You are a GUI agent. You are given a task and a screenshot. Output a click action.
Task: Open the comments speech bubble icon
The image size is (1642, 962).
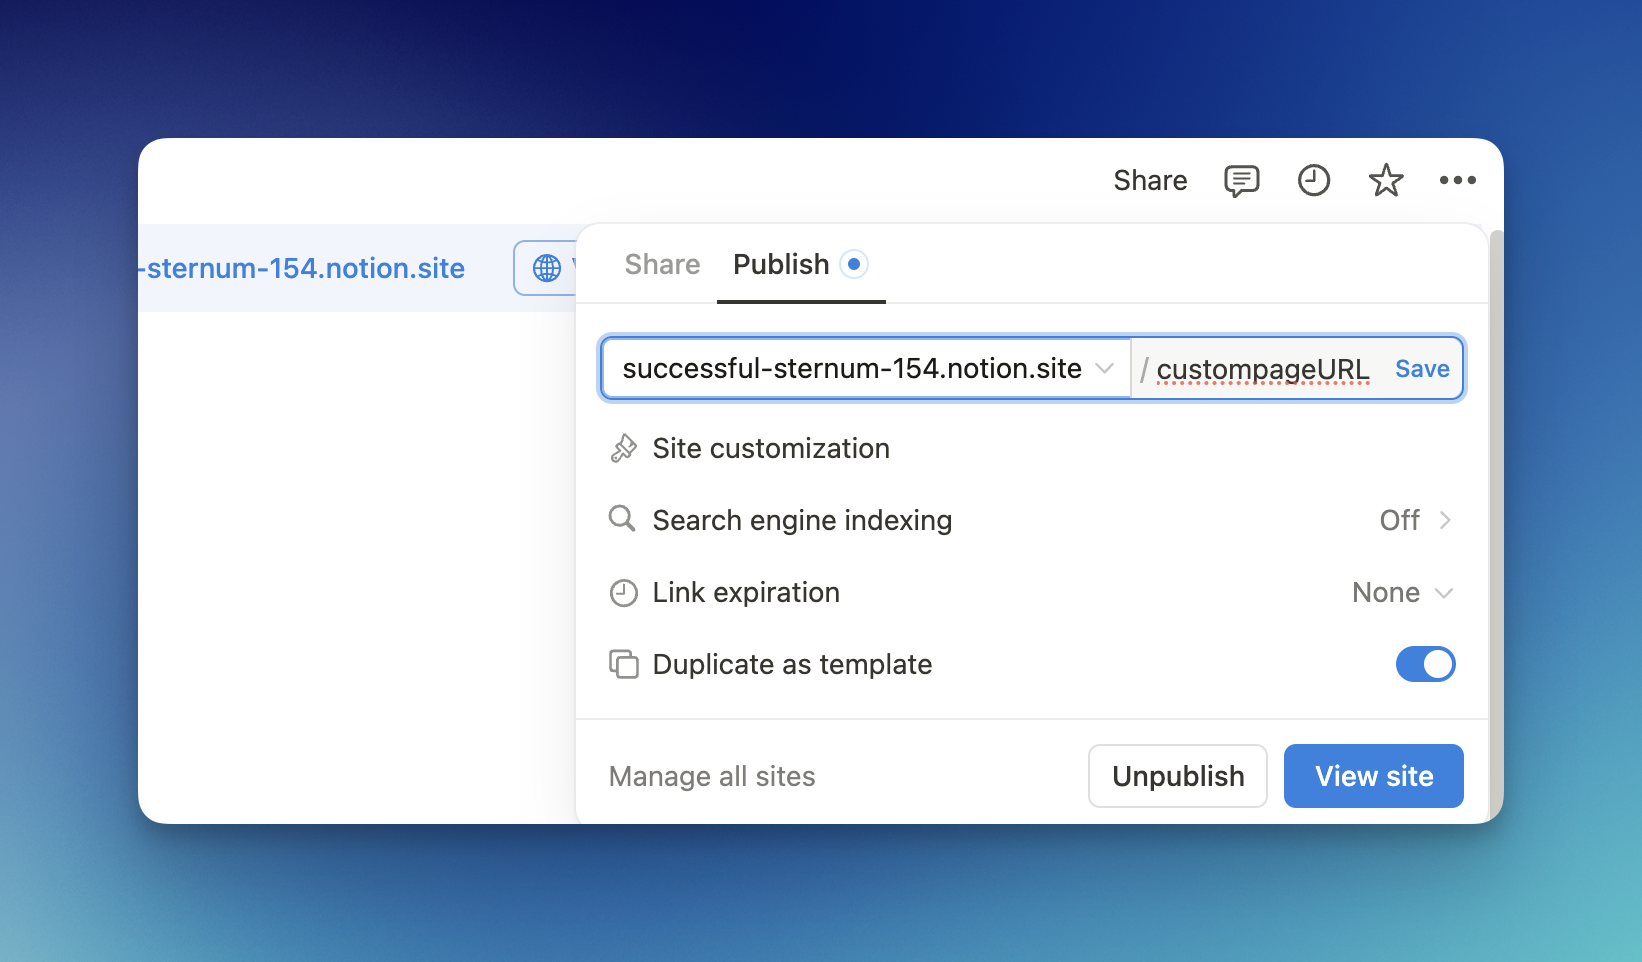click(x=1241, y=181)
